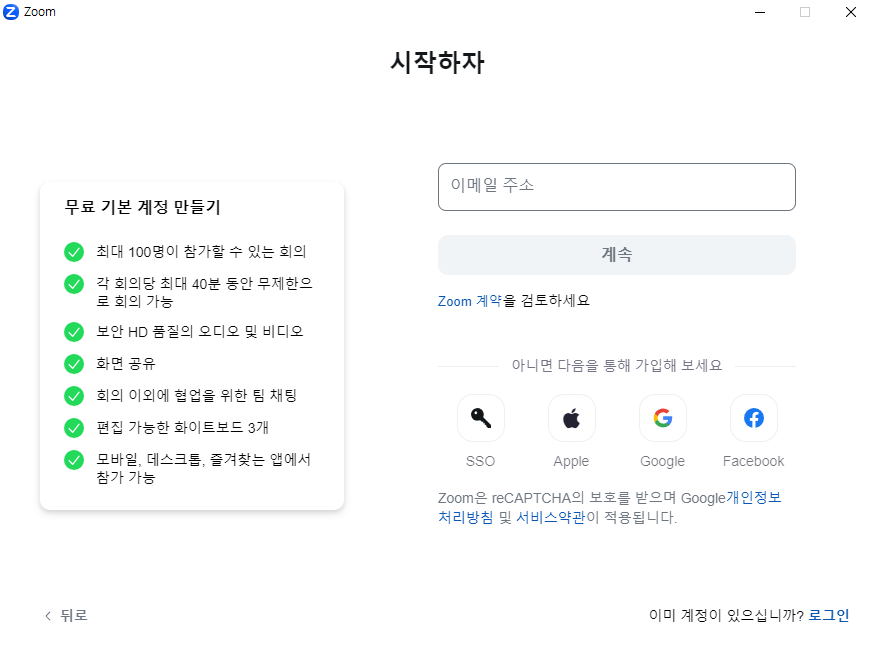Click the text 아니면 다음을 통해 가입해 보세요
The width and height of the screenshot is (873, 655).
pos(616,365)
